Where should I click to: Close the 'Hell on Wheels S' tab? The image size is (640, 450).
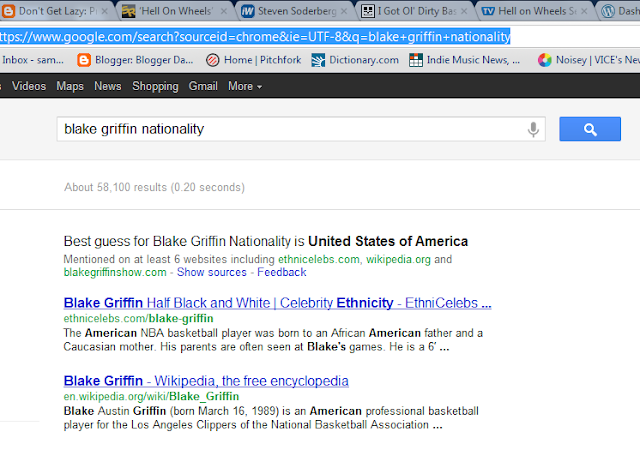click(x=584, y=11)
